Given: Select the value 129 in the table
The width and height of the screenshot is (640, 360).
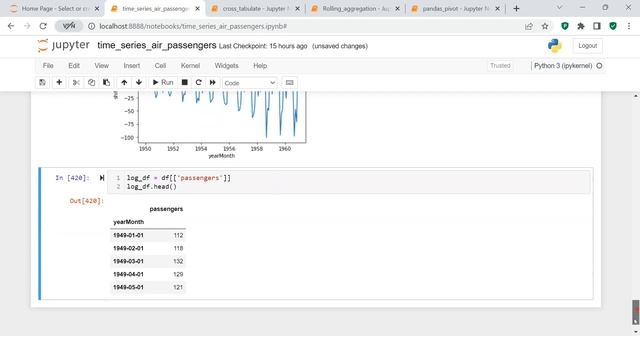Looking at the screenshot, I should [178, 274].
